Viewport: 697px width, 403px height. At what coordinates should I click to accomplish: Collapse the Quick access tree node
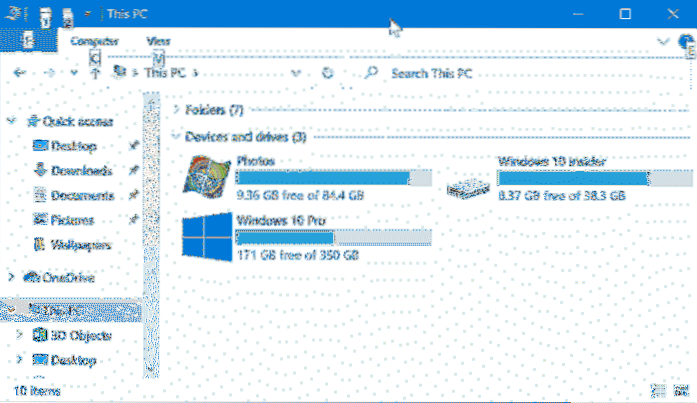12,121
